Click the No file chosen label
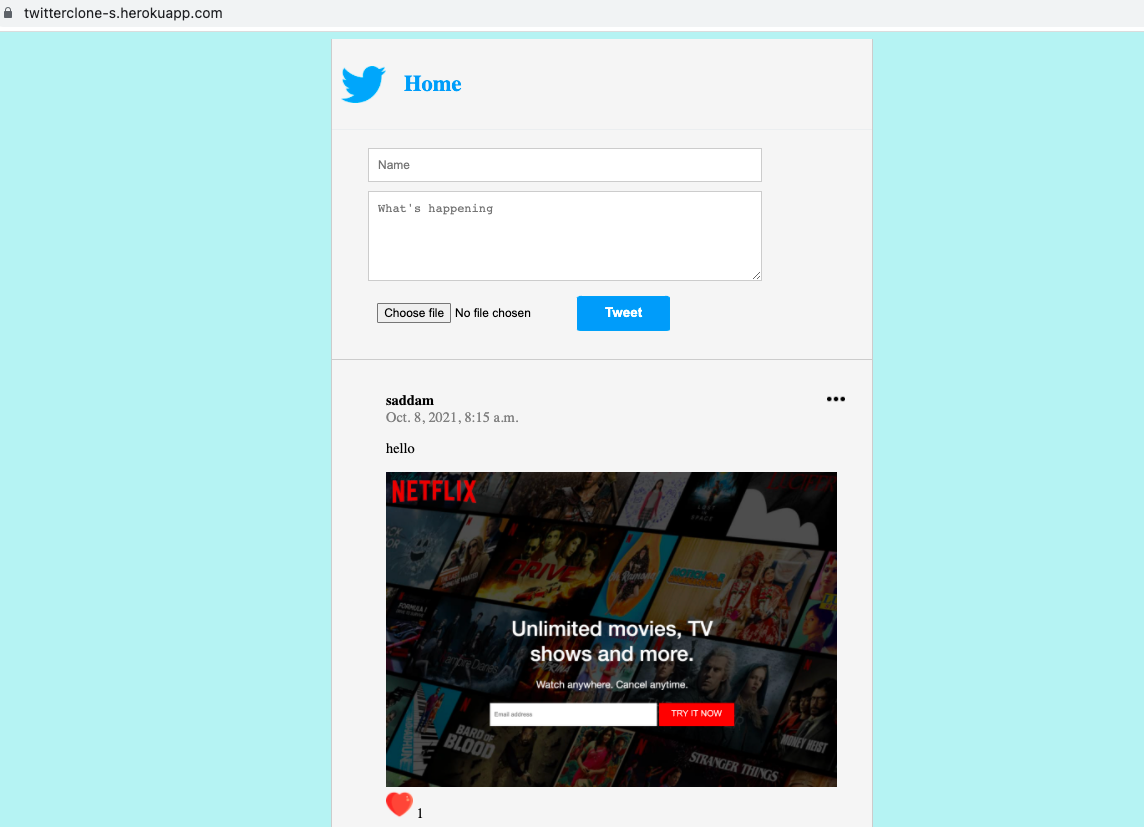 [492, 313]
